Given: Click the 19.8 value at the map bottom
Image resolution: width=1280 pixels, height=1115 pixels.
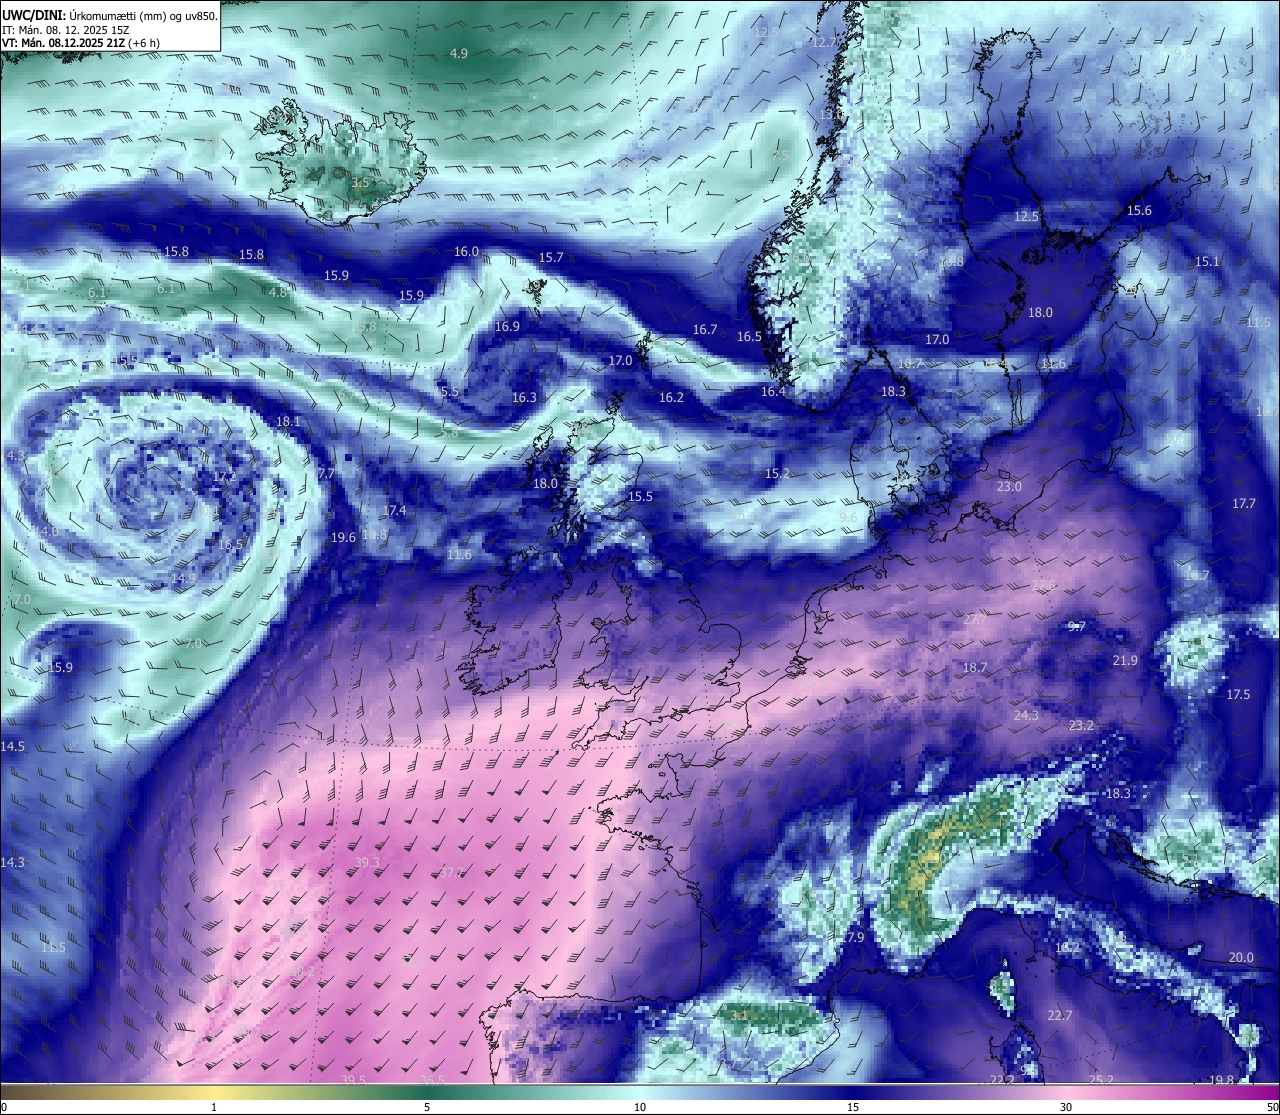Looking at the screenshot, I should pos(1221,1080).
